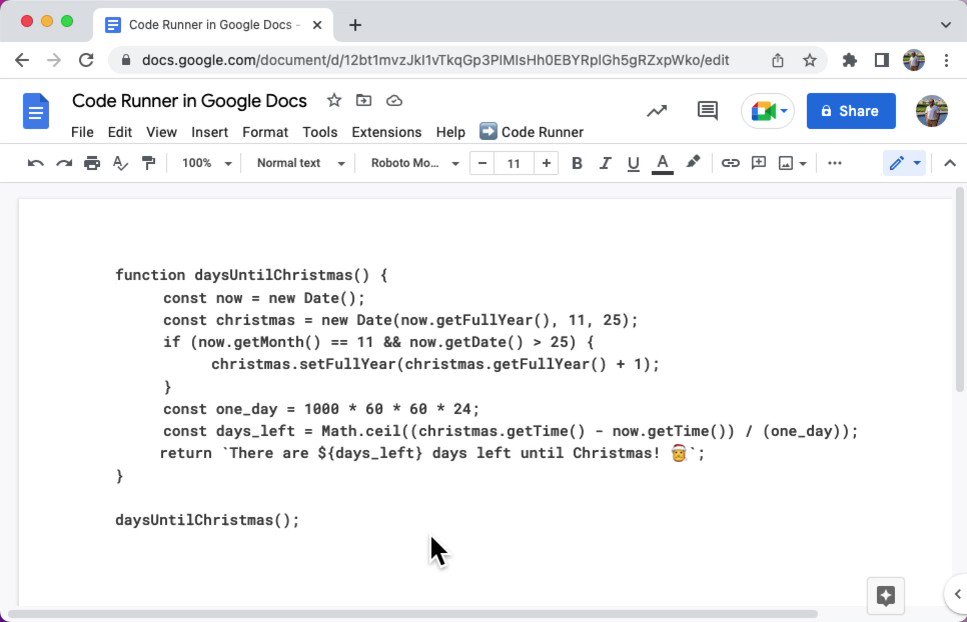
Task: Click the Share button
Action: (851, 110)
